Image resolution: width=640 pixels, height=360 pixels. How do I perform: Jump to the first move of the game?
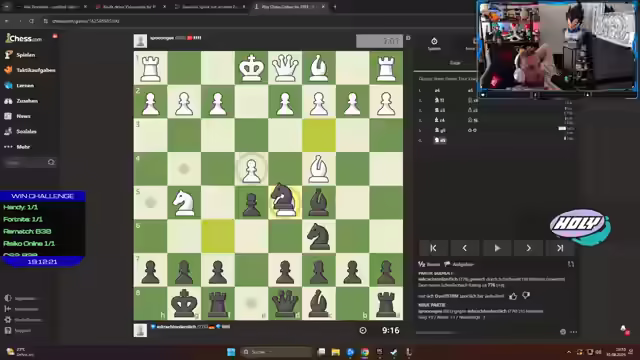[x=433, y=248]
